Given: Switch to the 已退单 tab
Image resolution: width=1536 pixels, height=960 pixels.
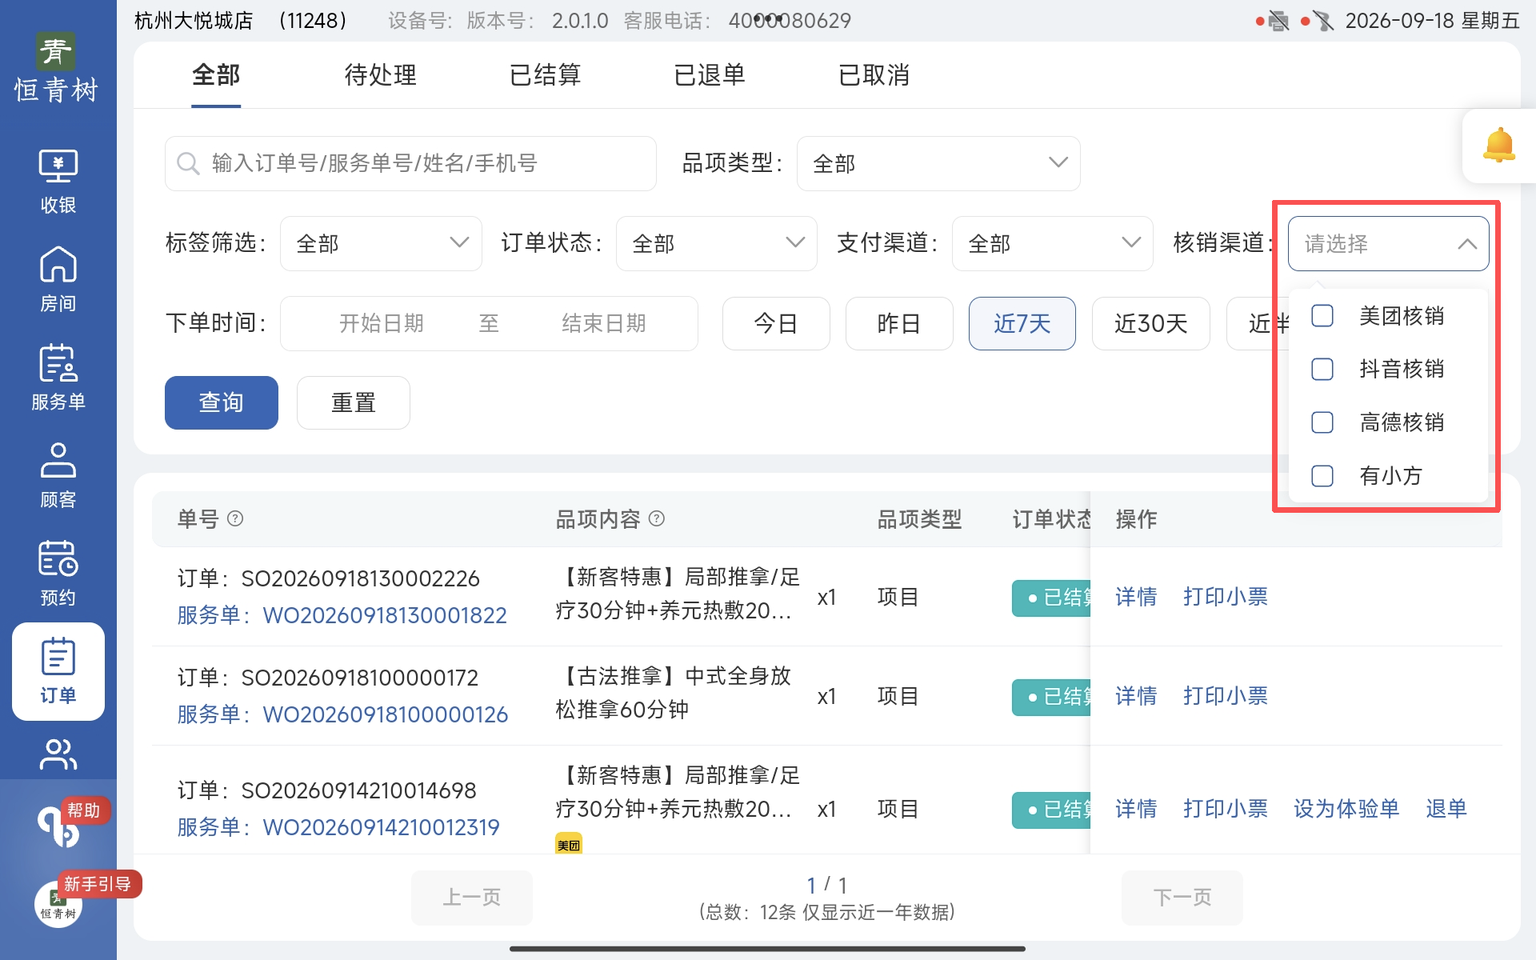Looking at the screenshot, I should pos(709,75).
